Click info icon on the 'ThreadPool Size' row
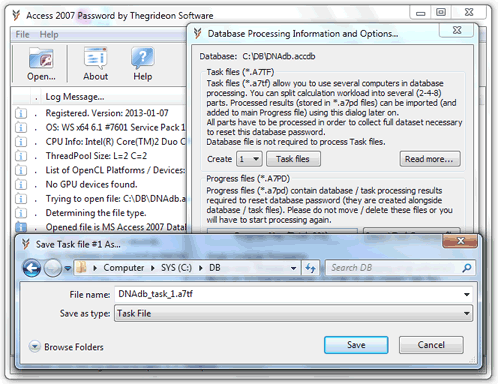This screenshot has height=384, width=498. (x=21, y=156)
